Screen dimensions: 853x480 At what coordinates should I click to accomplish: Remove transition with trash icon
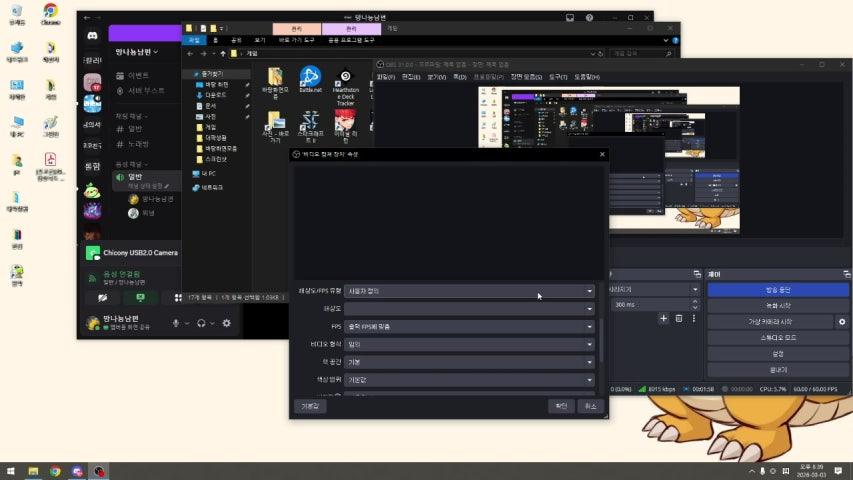click(x=679, y=318)
